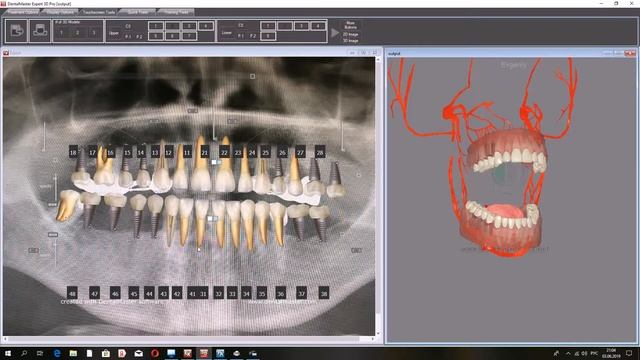640x360 pixels.
Task: Select tooth number 26 label
Action: (x=282, y=153)
